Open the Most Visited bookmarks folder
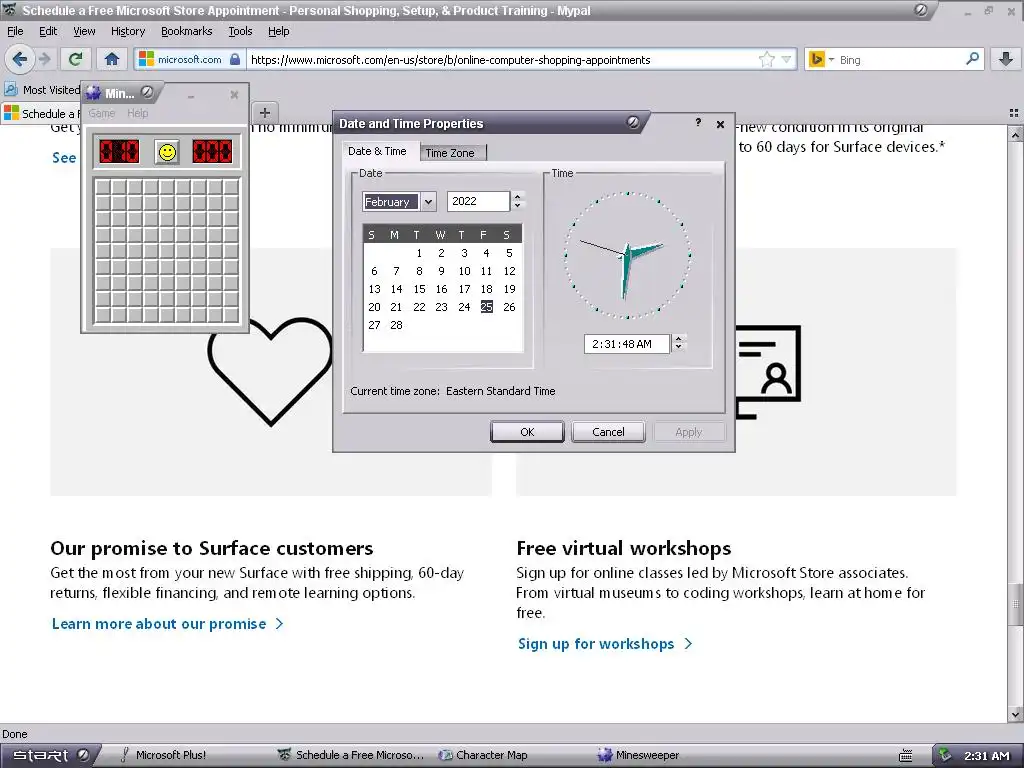1024x768 pixels. tap(42, 89)
